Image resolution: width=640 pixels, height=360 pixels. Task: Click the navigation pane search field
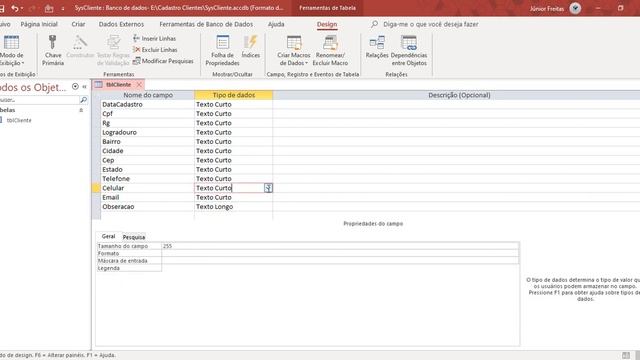(x=39, y=100)
